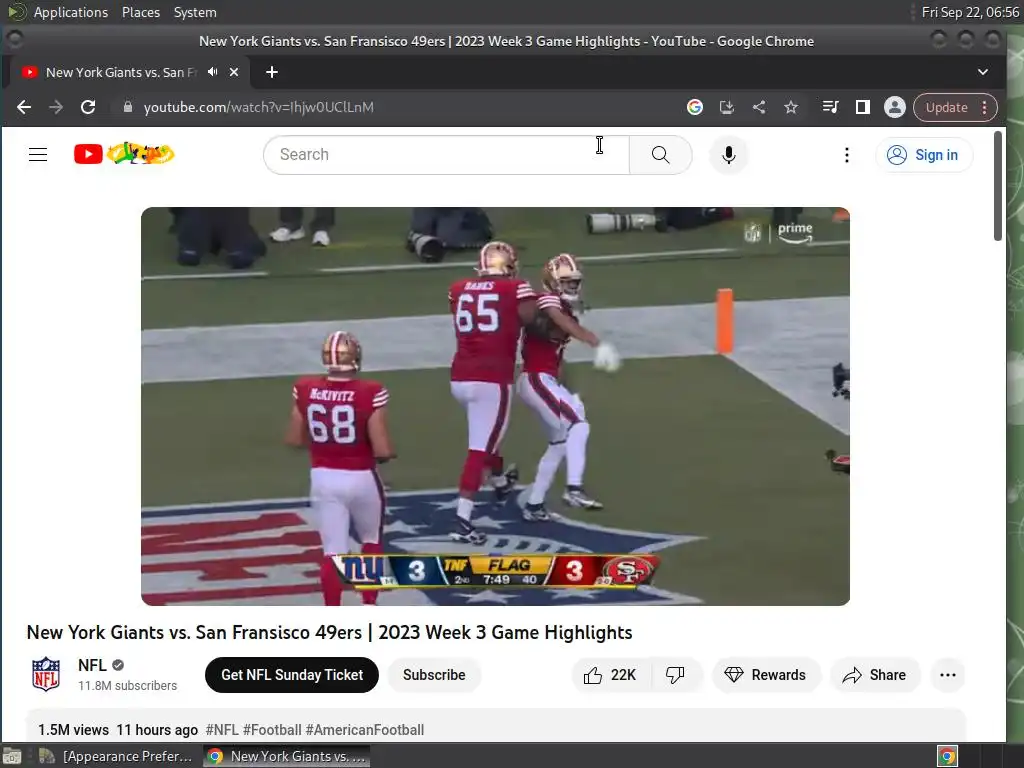Screen dimensions: 1024x768
Task: Click the Chrome tray icon bottom right
Action: (947, 756)
